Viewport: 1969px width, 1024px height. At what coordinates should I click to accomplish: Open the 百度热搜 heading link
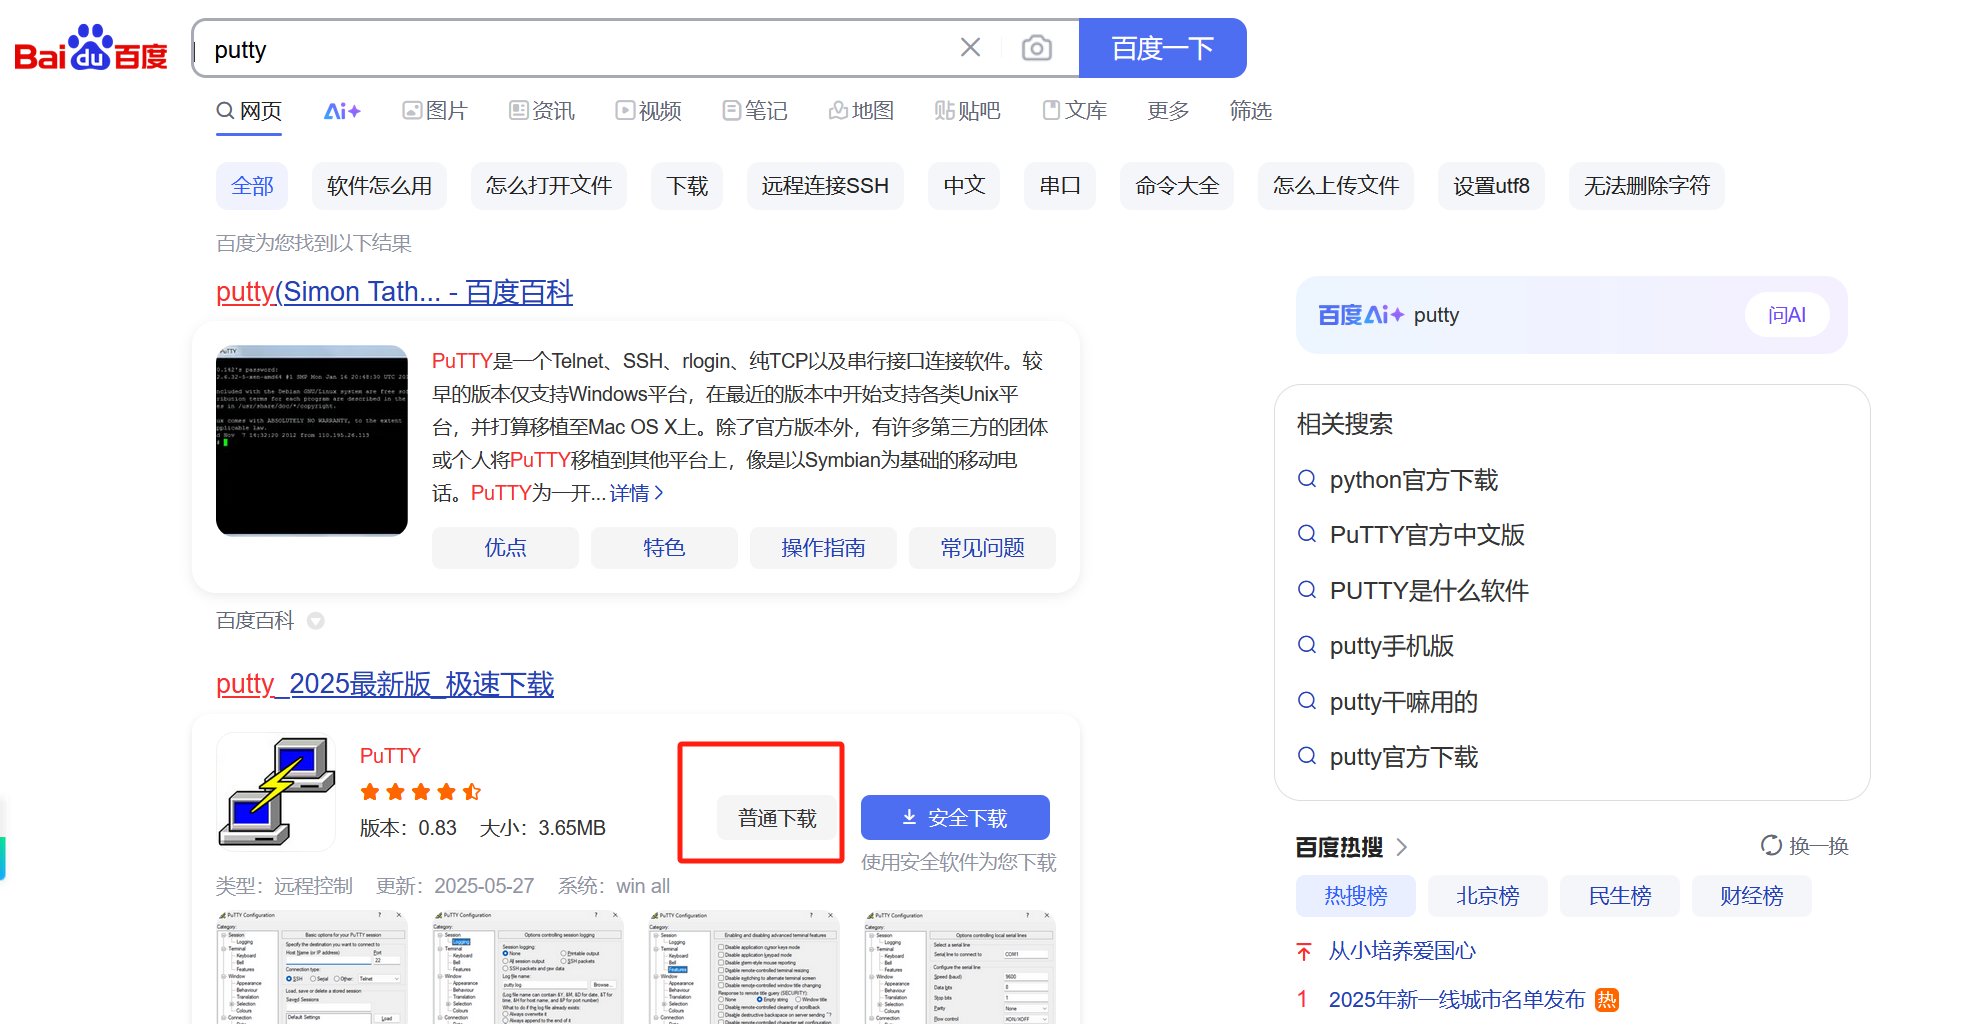(x=1339, y=847)
